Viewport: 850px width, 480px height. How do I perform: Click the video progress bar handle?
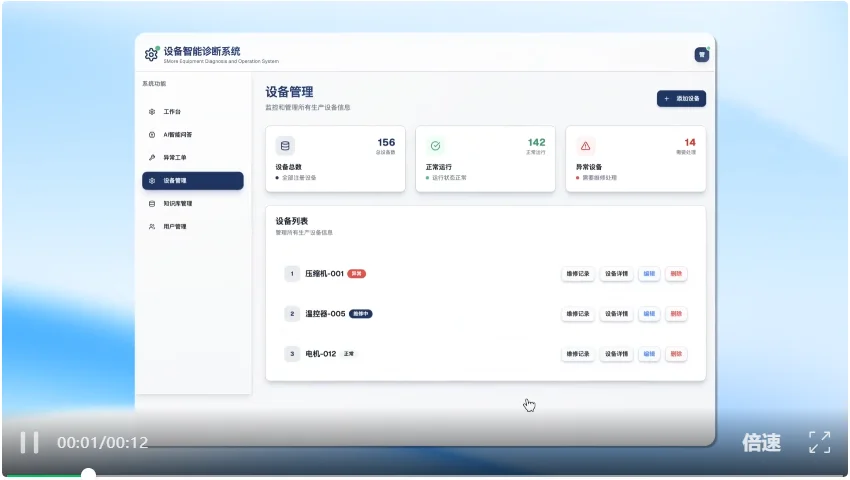88,474
